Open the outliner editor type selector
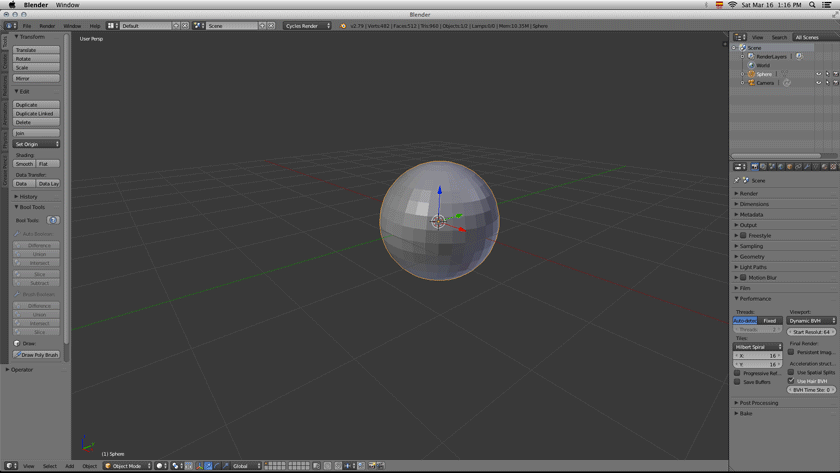This screenshot has height=473, width=840. [740, 37]
